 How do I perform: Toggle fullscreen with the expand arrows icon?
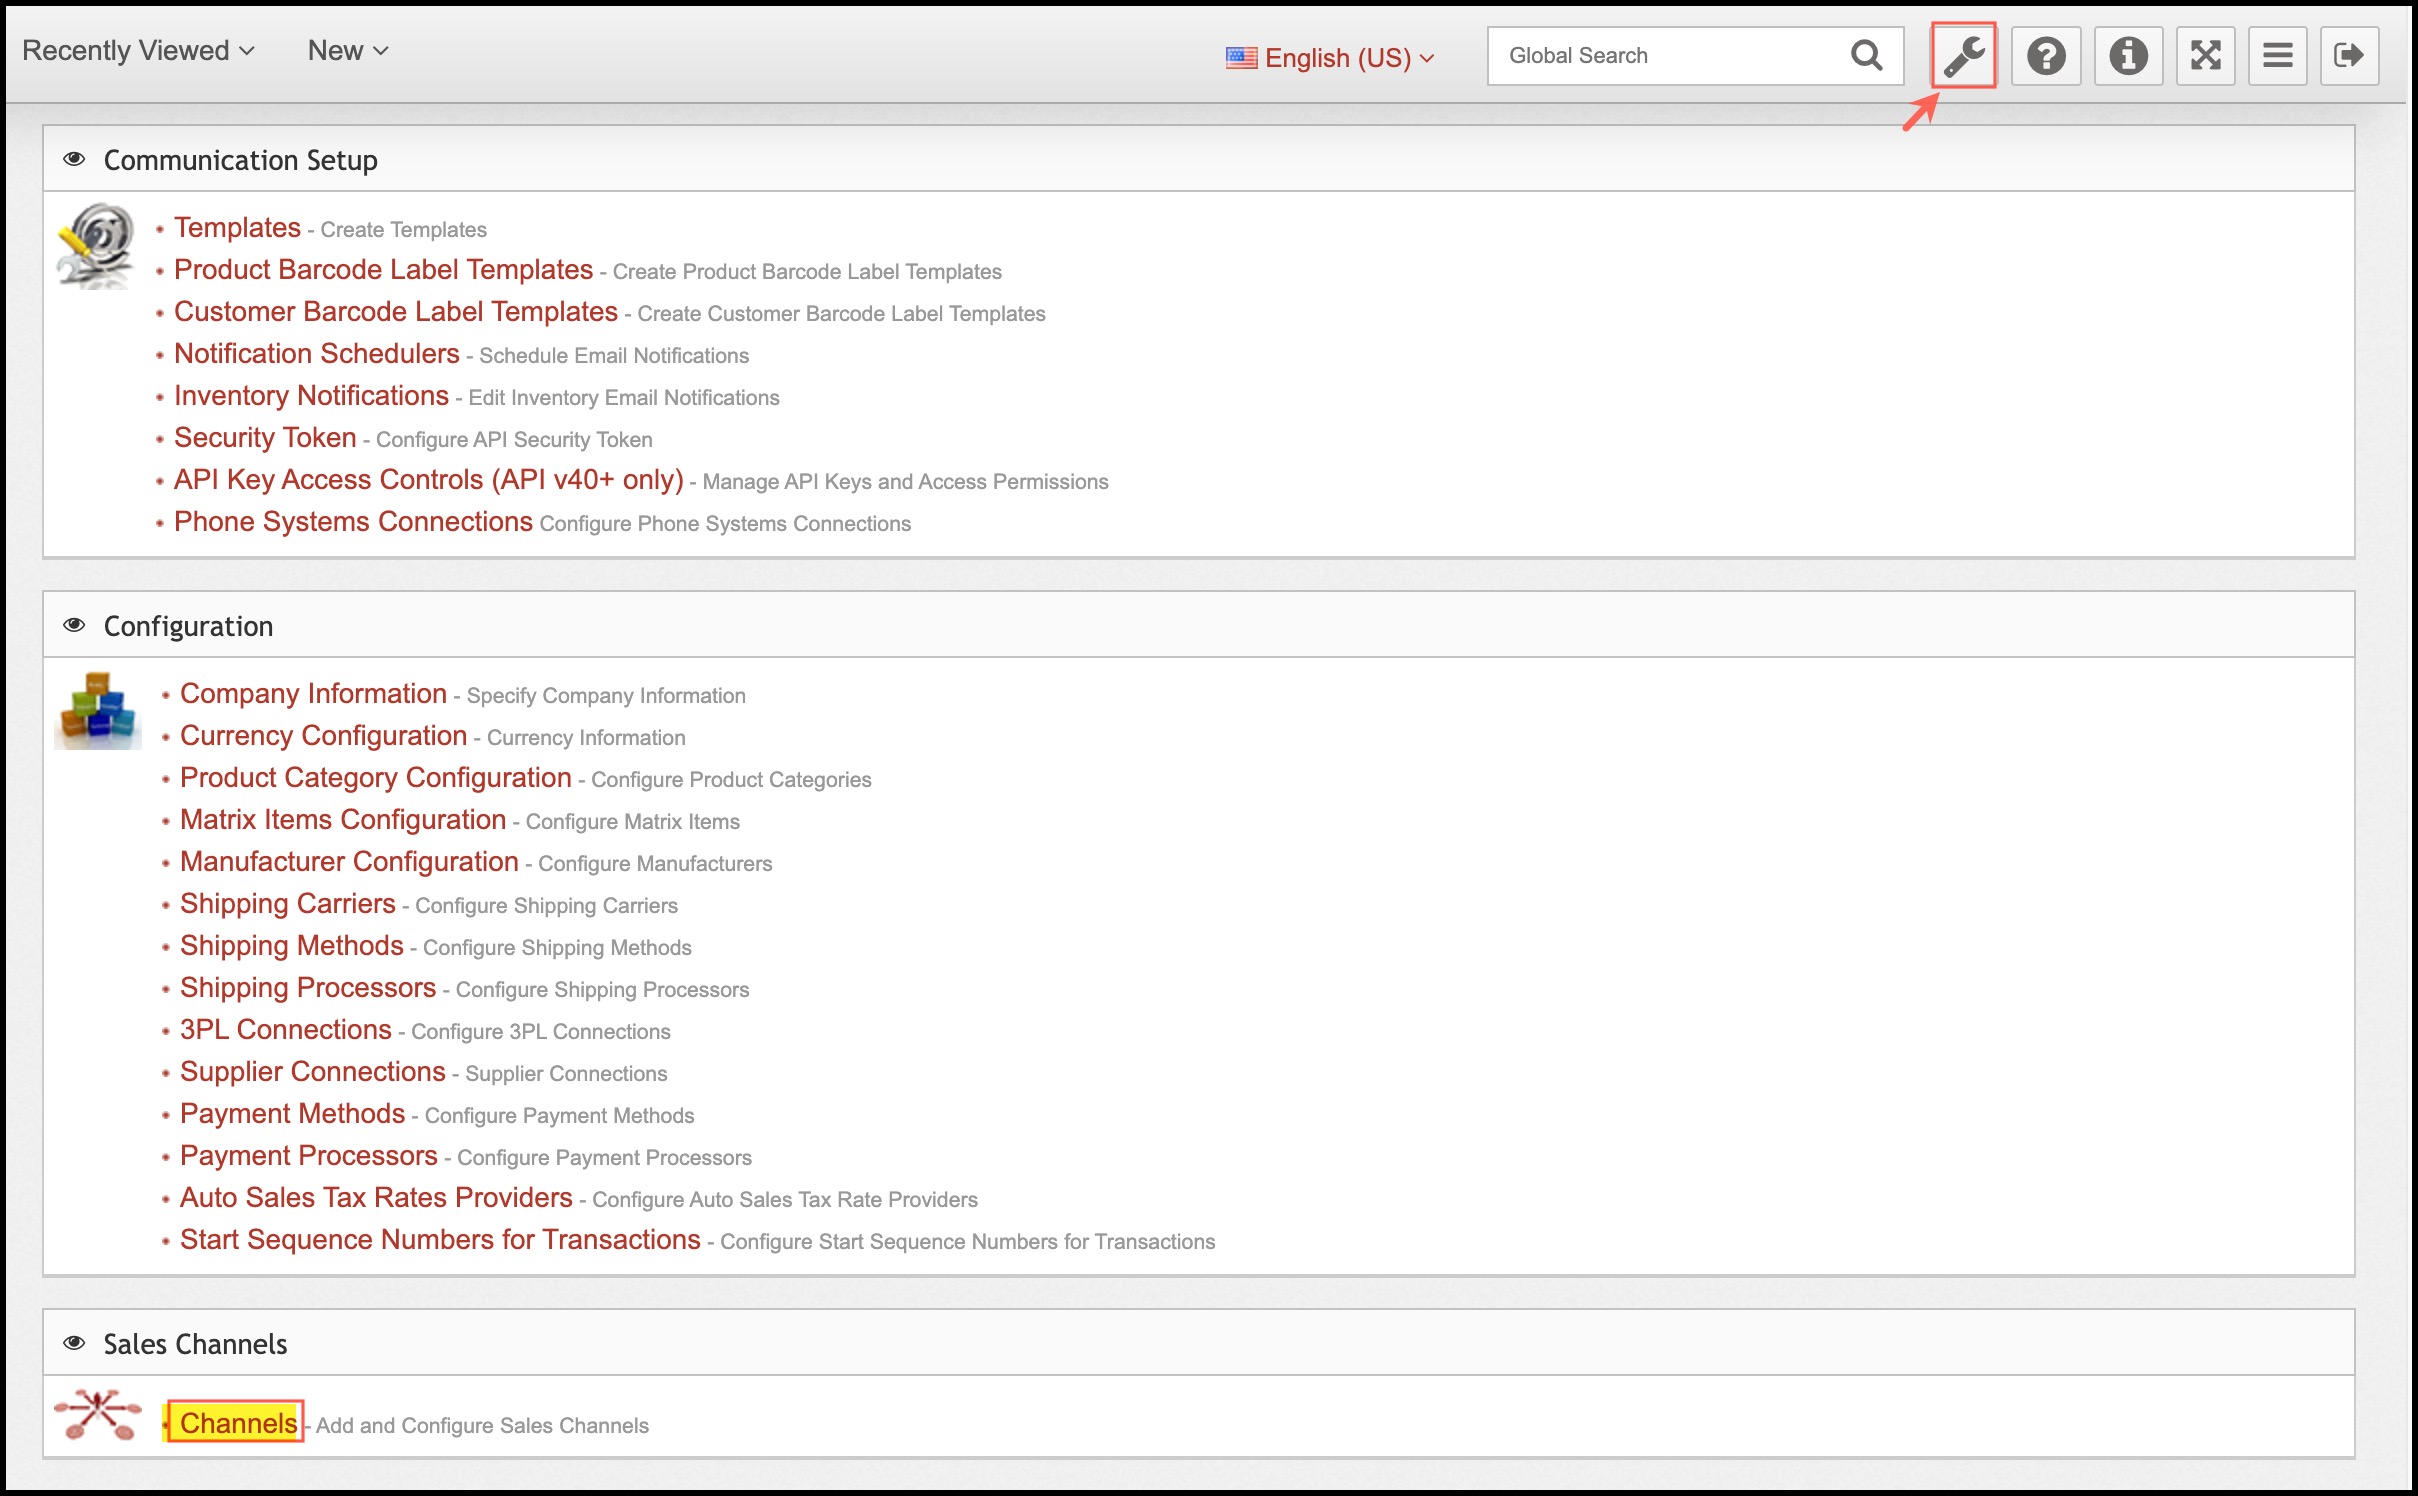(x=2205, y=56)
